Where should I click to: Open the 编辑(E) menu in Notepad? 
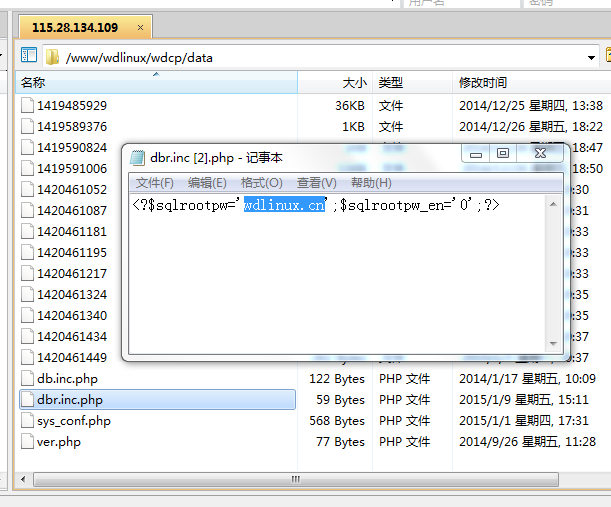pyautogui.click(x=207, y=183)
